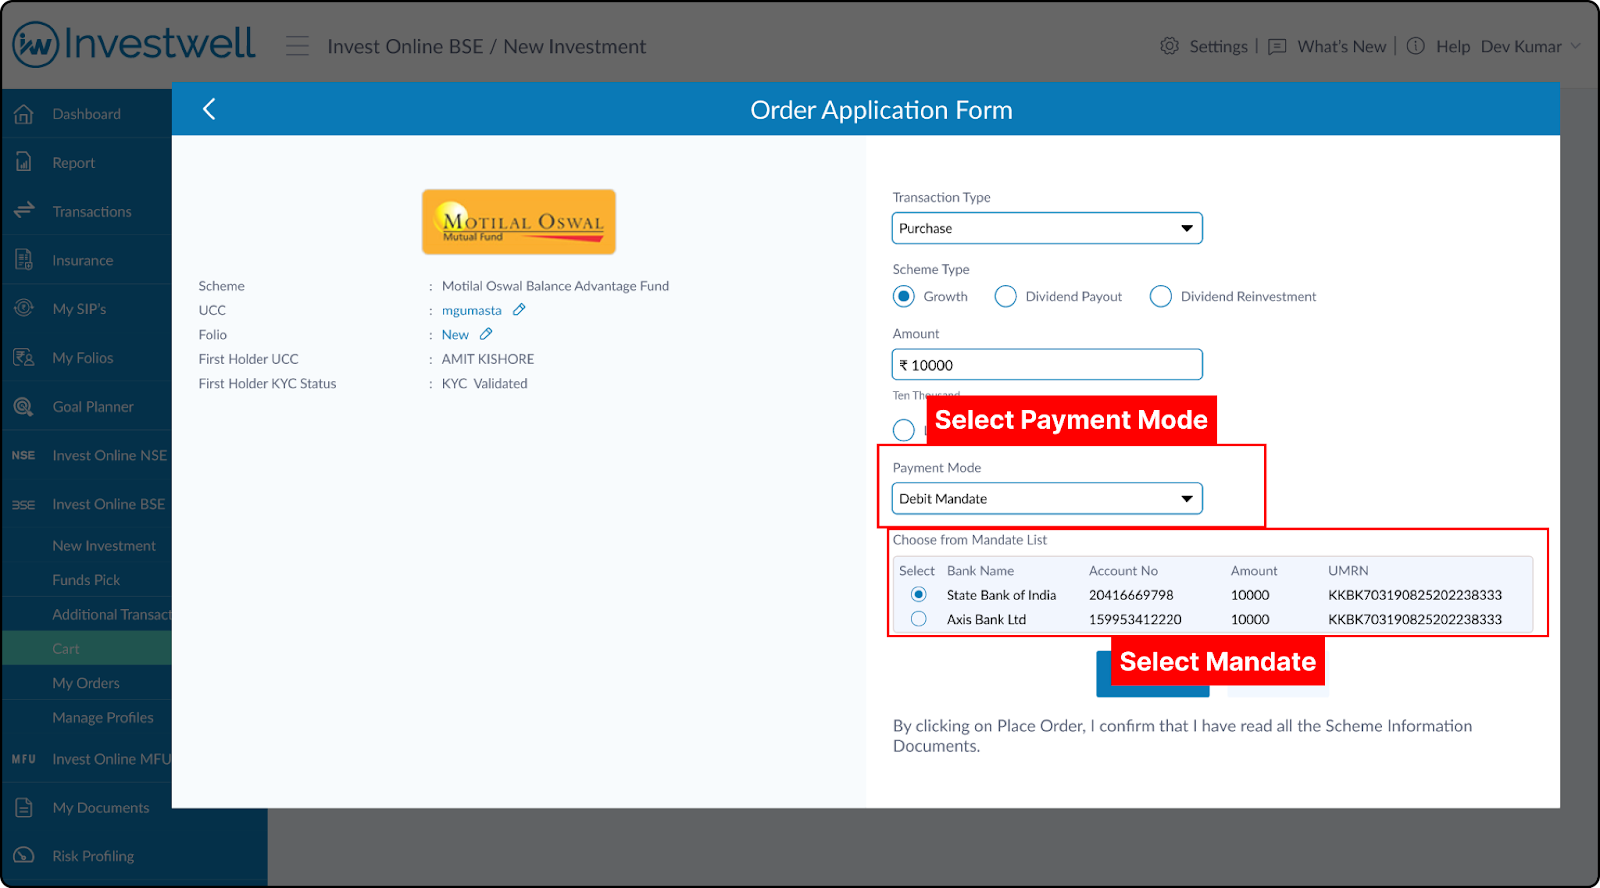The image size is (1600, 888).
Task: Click the MFU sidebar icon
Action: (x=24, y=759)
